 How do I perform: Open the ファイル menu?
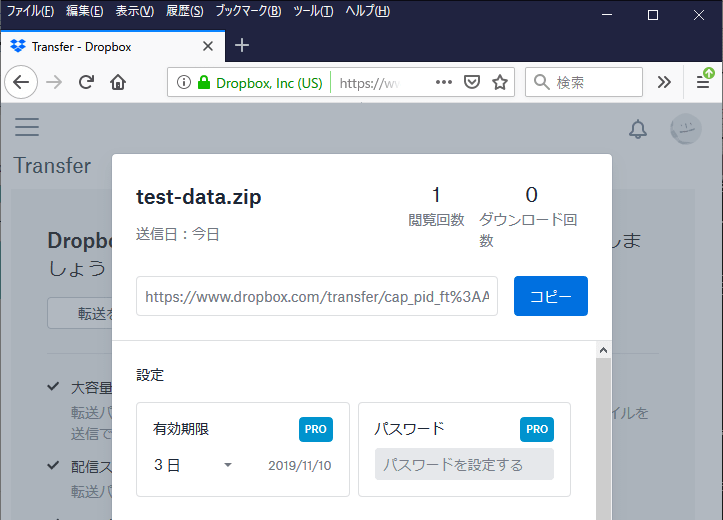pyautogui.click(x=30, y=11)
